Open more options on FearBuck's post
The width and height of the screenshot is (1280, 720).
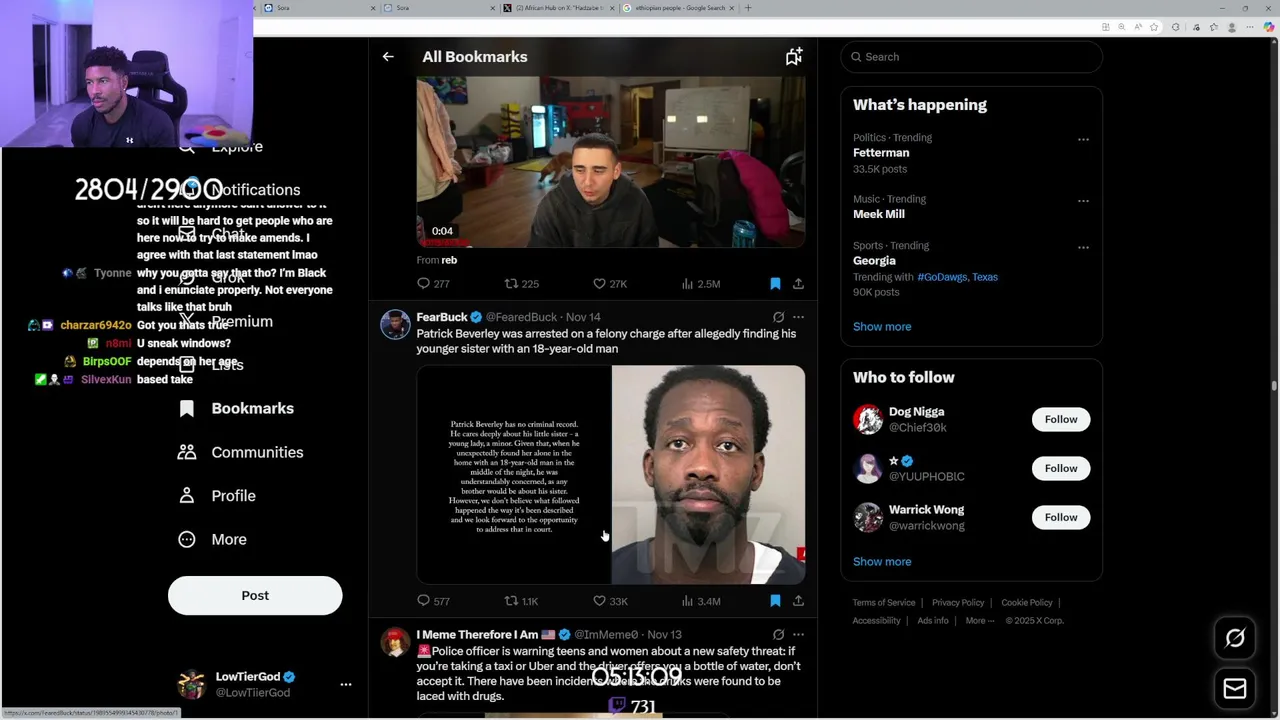[798, 317]
